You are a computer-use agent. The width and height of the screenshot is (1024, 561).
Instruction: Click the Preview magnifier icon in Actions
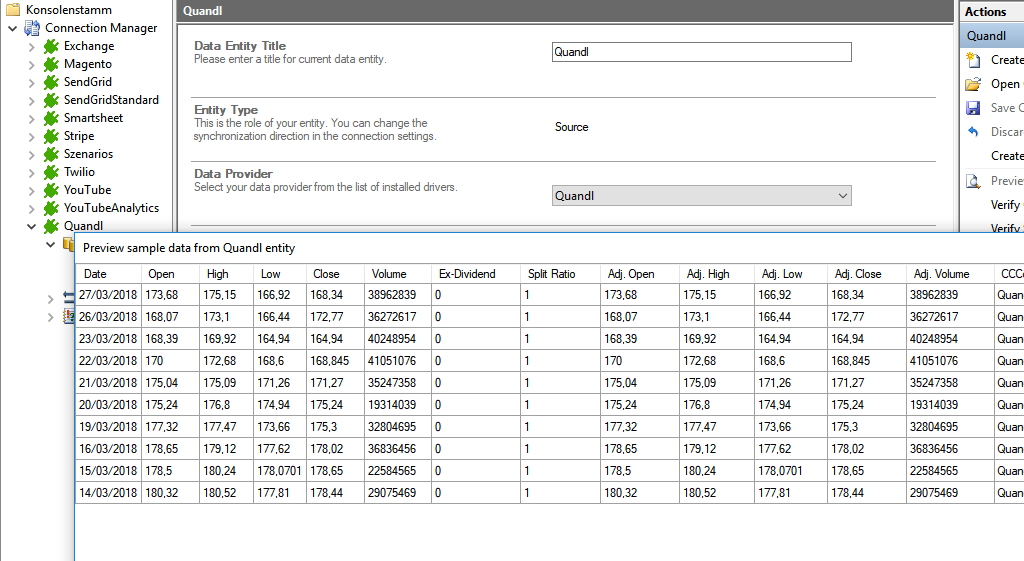tap(973, 181)
